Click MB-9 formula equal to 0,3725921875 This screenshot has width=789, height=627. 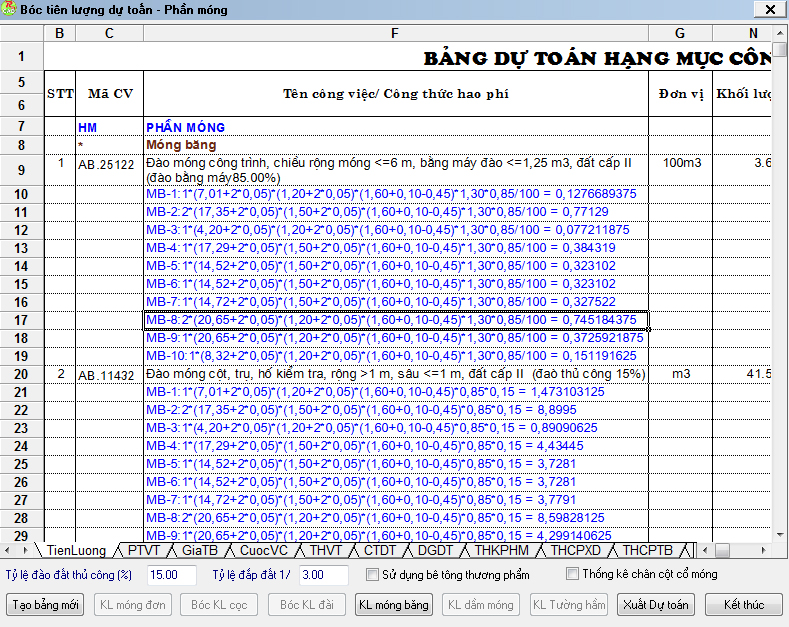pyautogui.click(x=394, y=338)
